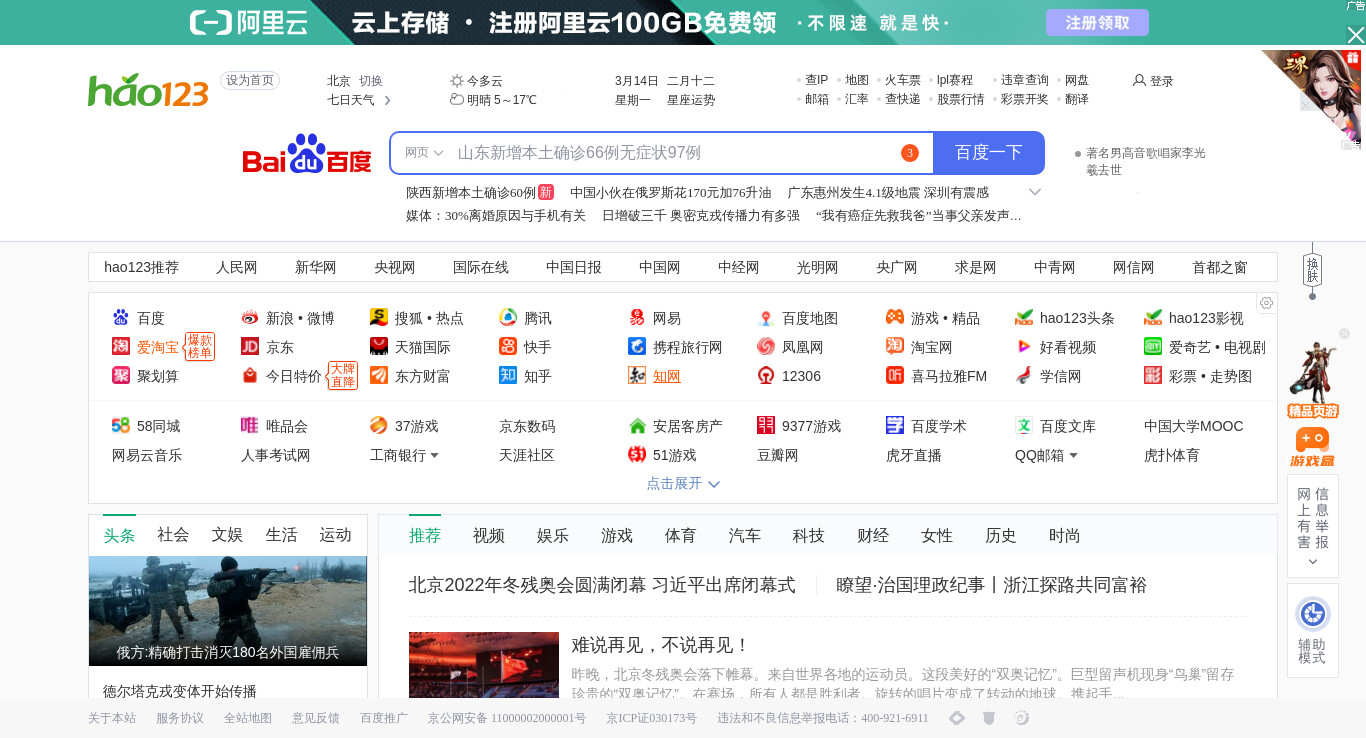Select the 历史 feed tab
Viewport: 1366px width, 738px height.
(1001, 536)
